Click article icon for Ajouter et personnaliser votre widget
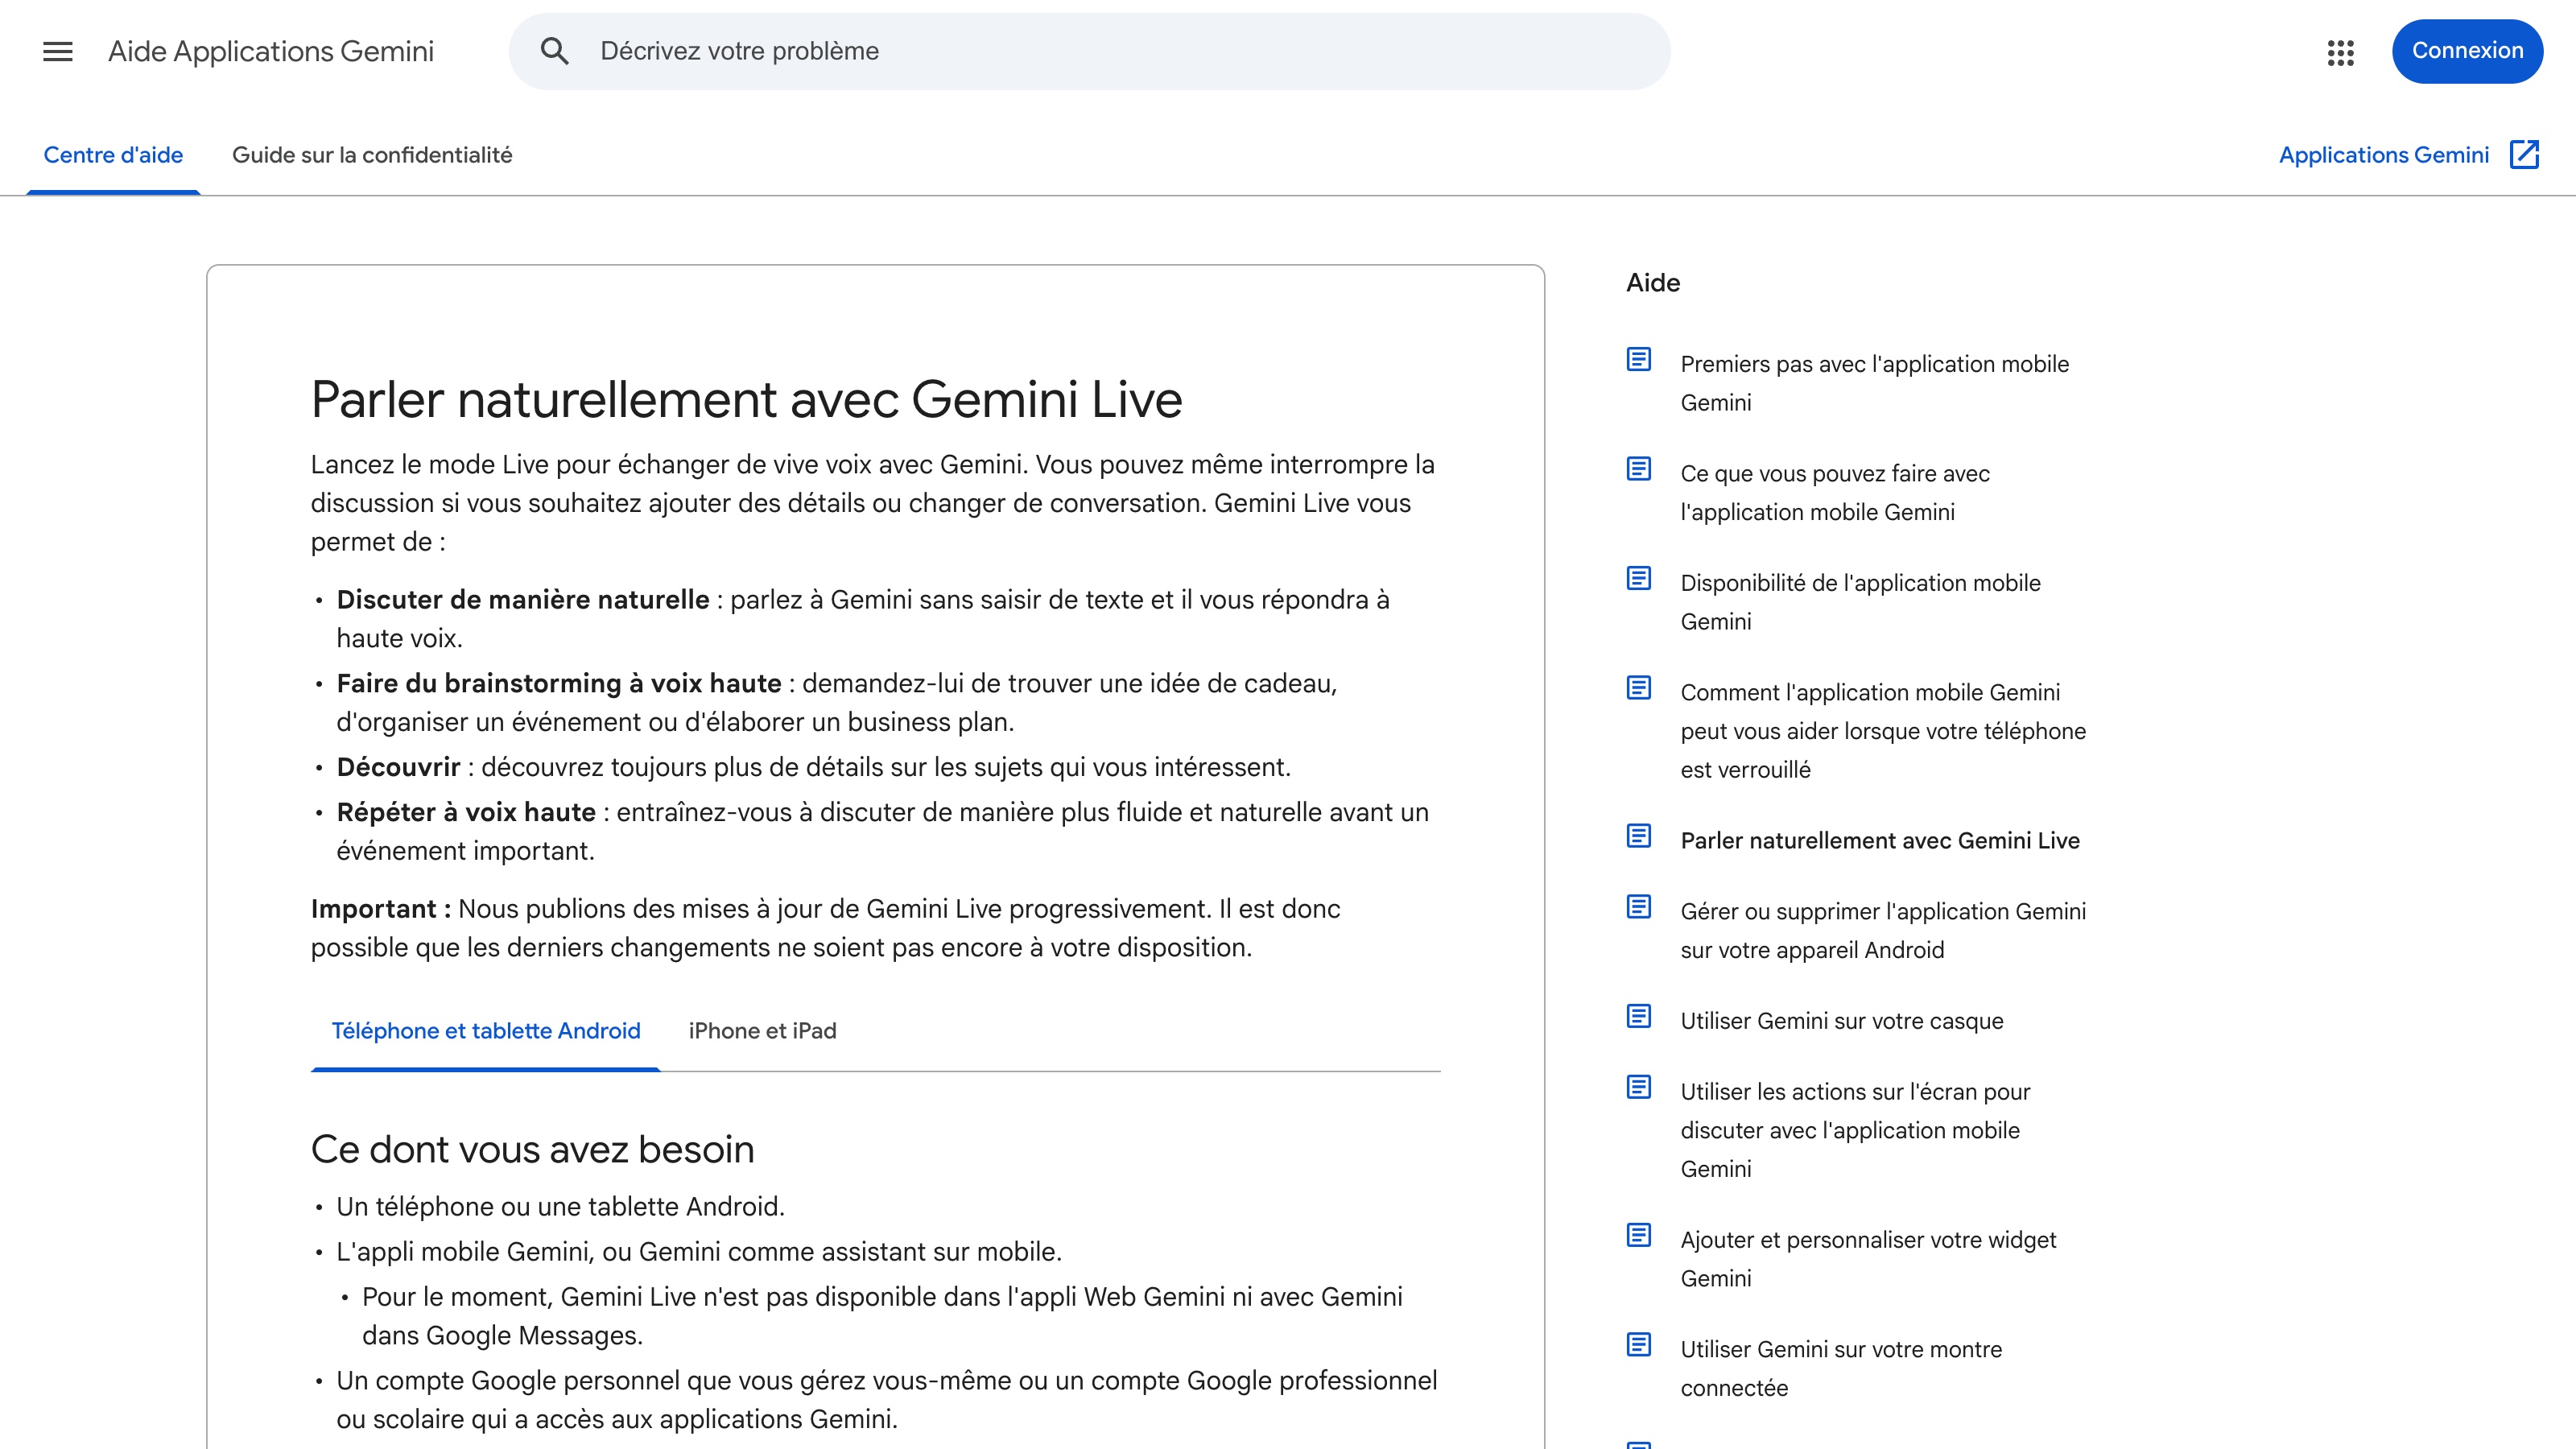The width and height of the screenshot is (2576, 1449). pos(1638,1235)
